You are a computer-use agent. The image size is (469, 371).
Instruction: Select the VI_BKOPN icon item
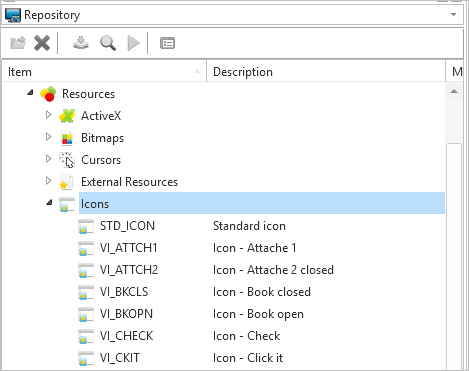126,314
